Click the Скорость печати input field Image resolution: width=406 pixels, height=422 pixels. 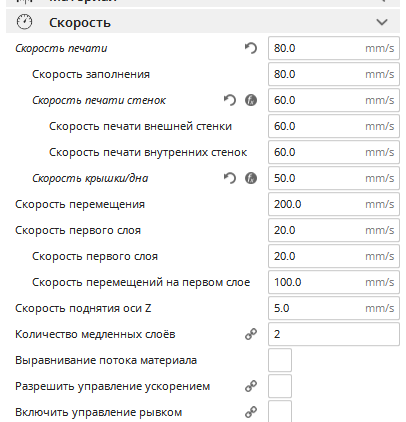[334, 48]
